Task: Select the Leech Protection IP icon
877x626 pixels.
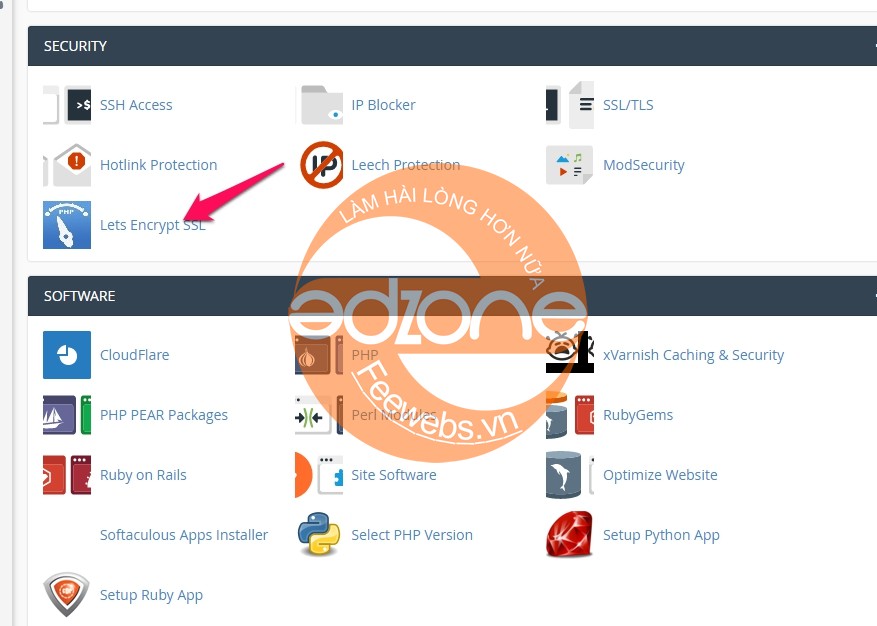Action: (322, 165)
